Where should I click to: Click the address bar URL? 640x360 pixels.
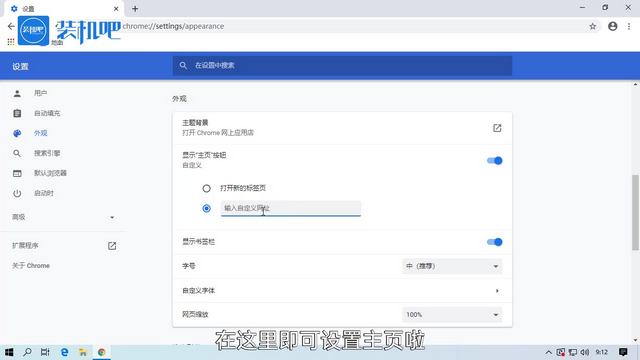coord(173,26)
